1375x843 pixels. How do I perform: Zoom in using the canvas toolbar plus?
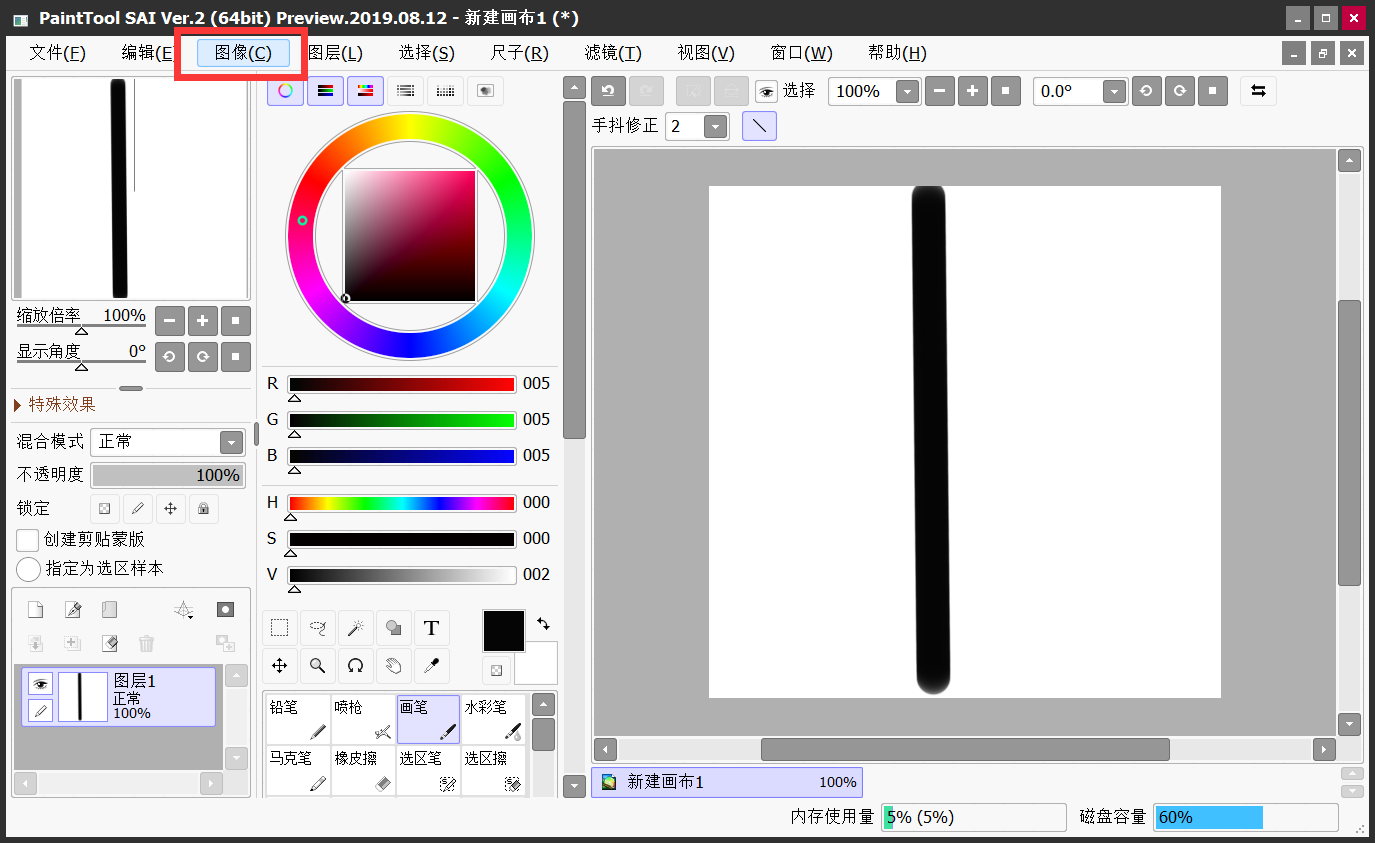point(973,91)
